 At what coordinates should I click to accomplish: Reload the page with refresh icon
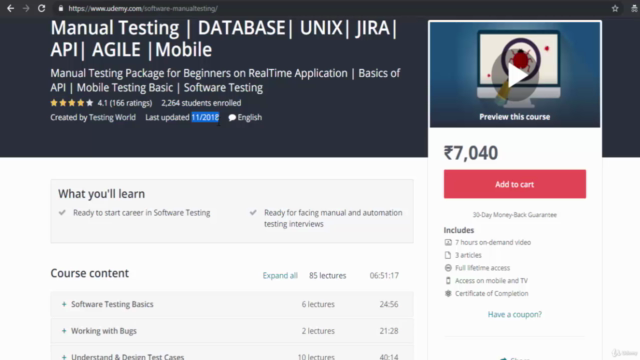pyautogui.click(x=41, y=8)
